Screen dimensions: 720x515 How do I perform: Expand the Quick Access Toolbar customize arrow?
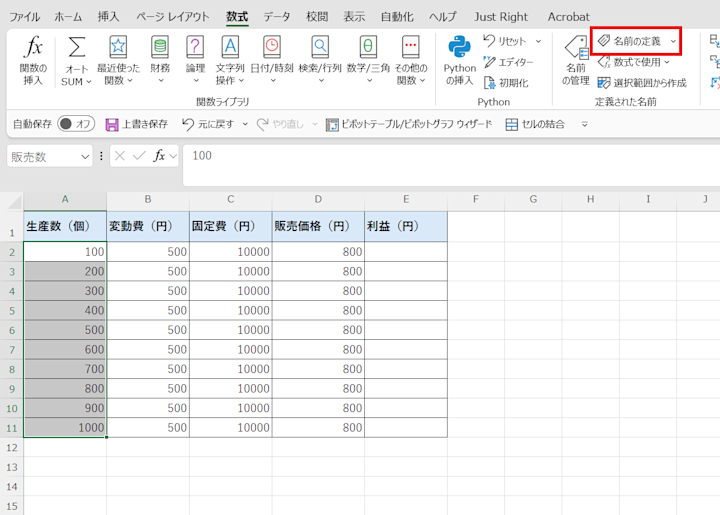pos(585,124)
